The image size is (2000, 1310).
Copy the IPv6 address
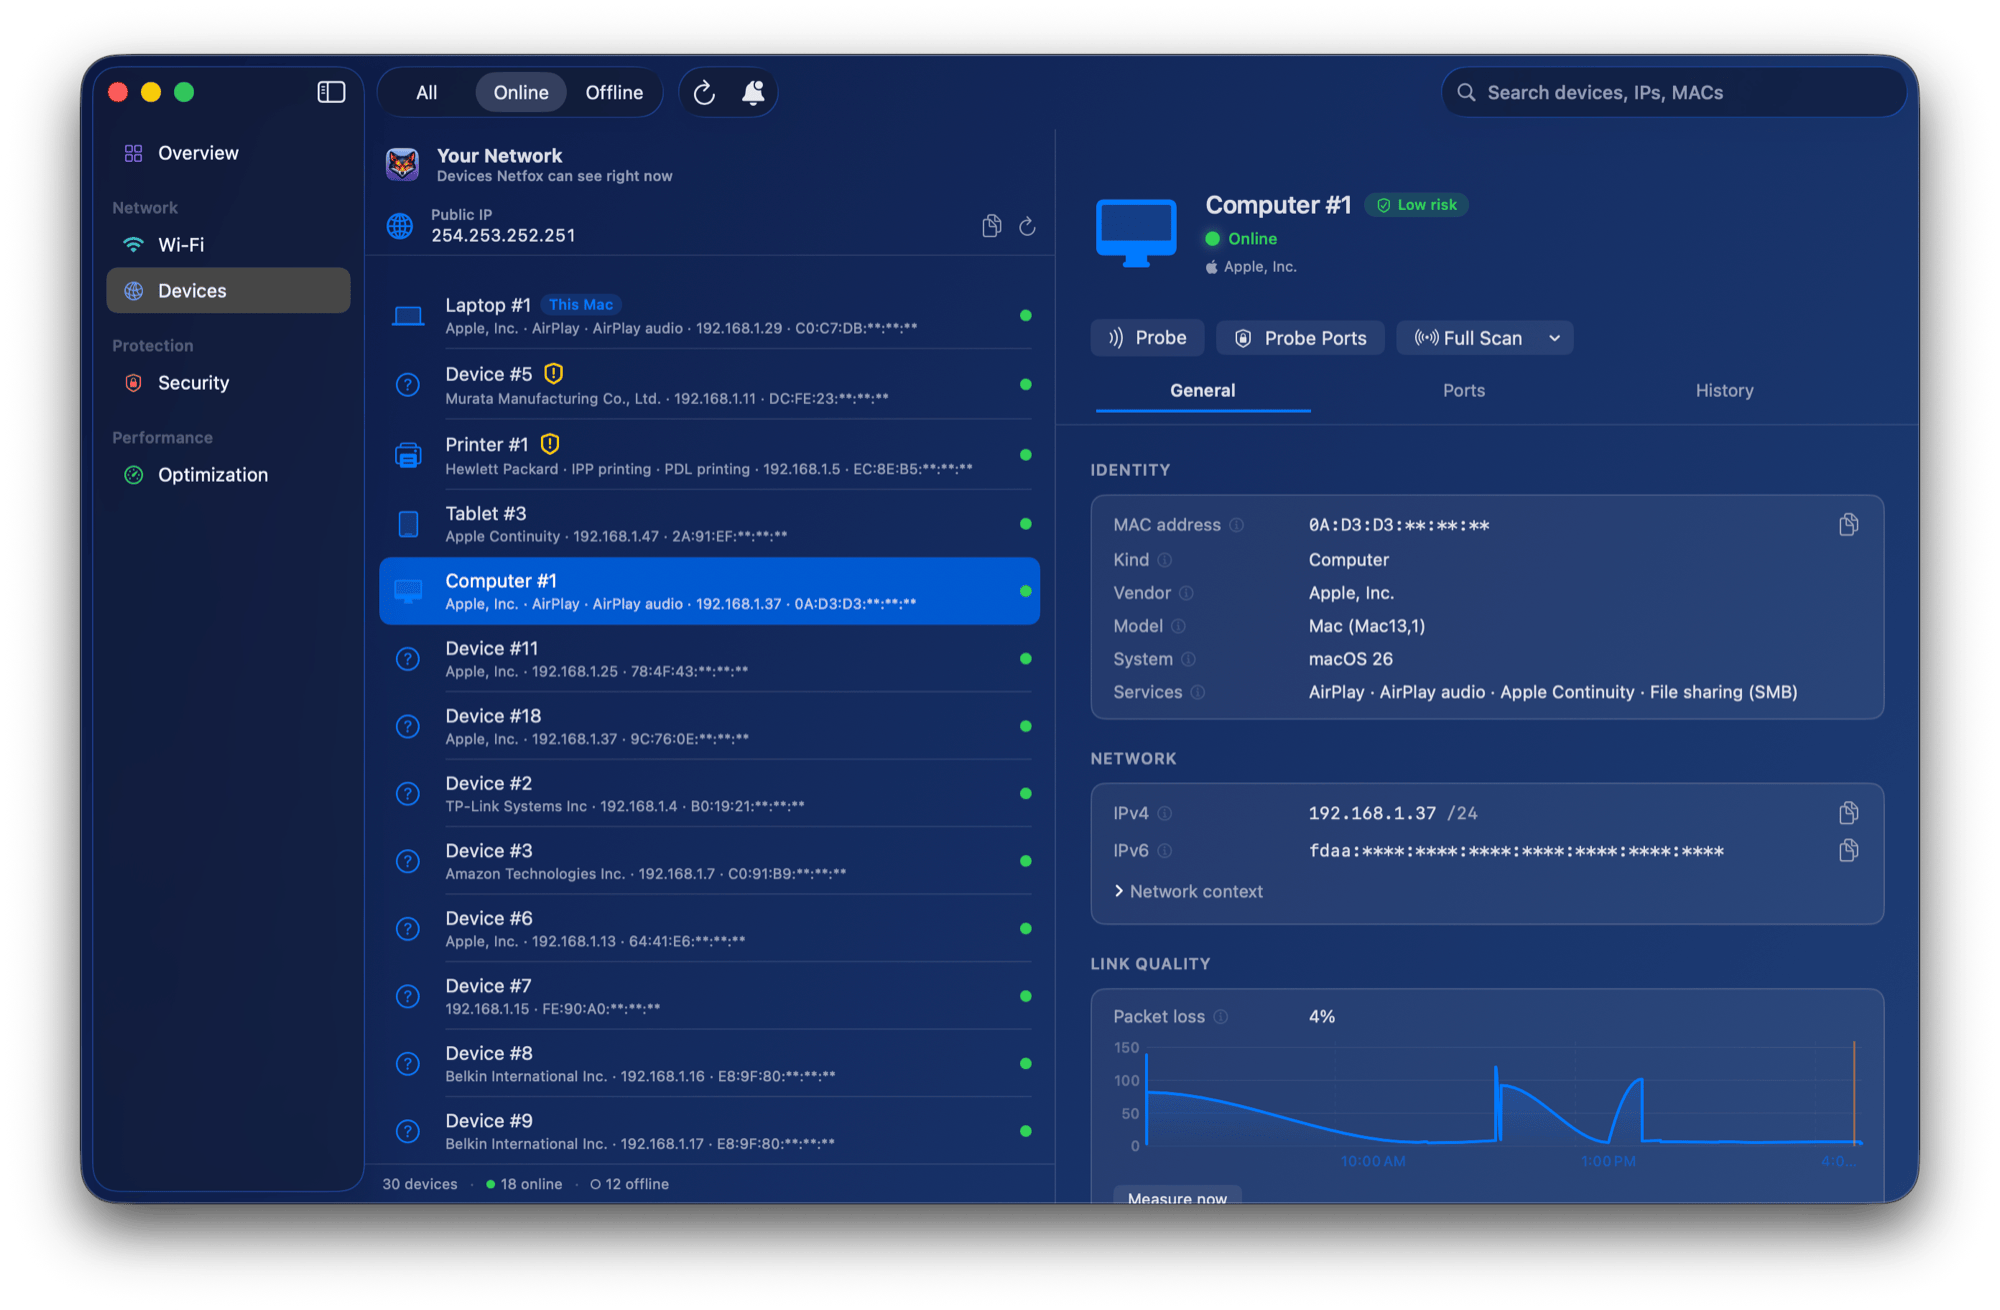click(1848, 851)
